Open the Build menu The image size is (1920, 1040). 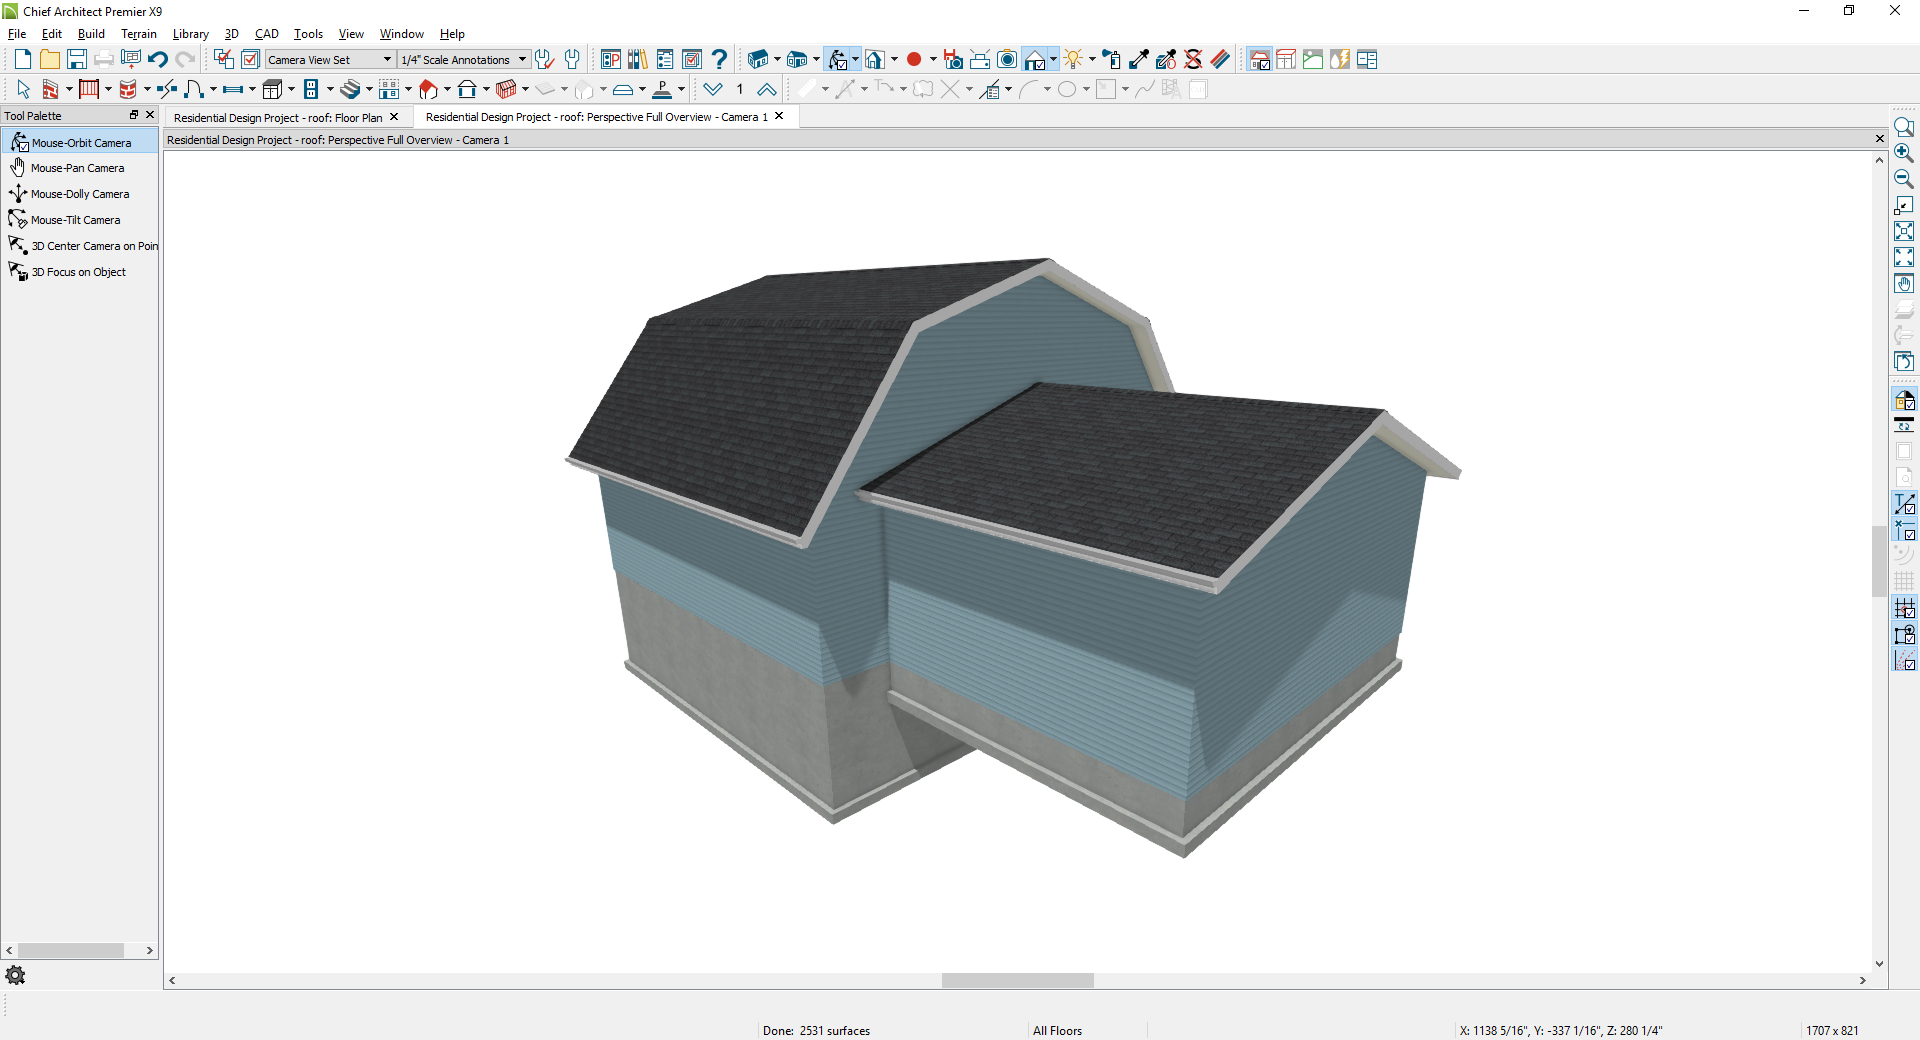pyautogui.click(x=91, y=33)
